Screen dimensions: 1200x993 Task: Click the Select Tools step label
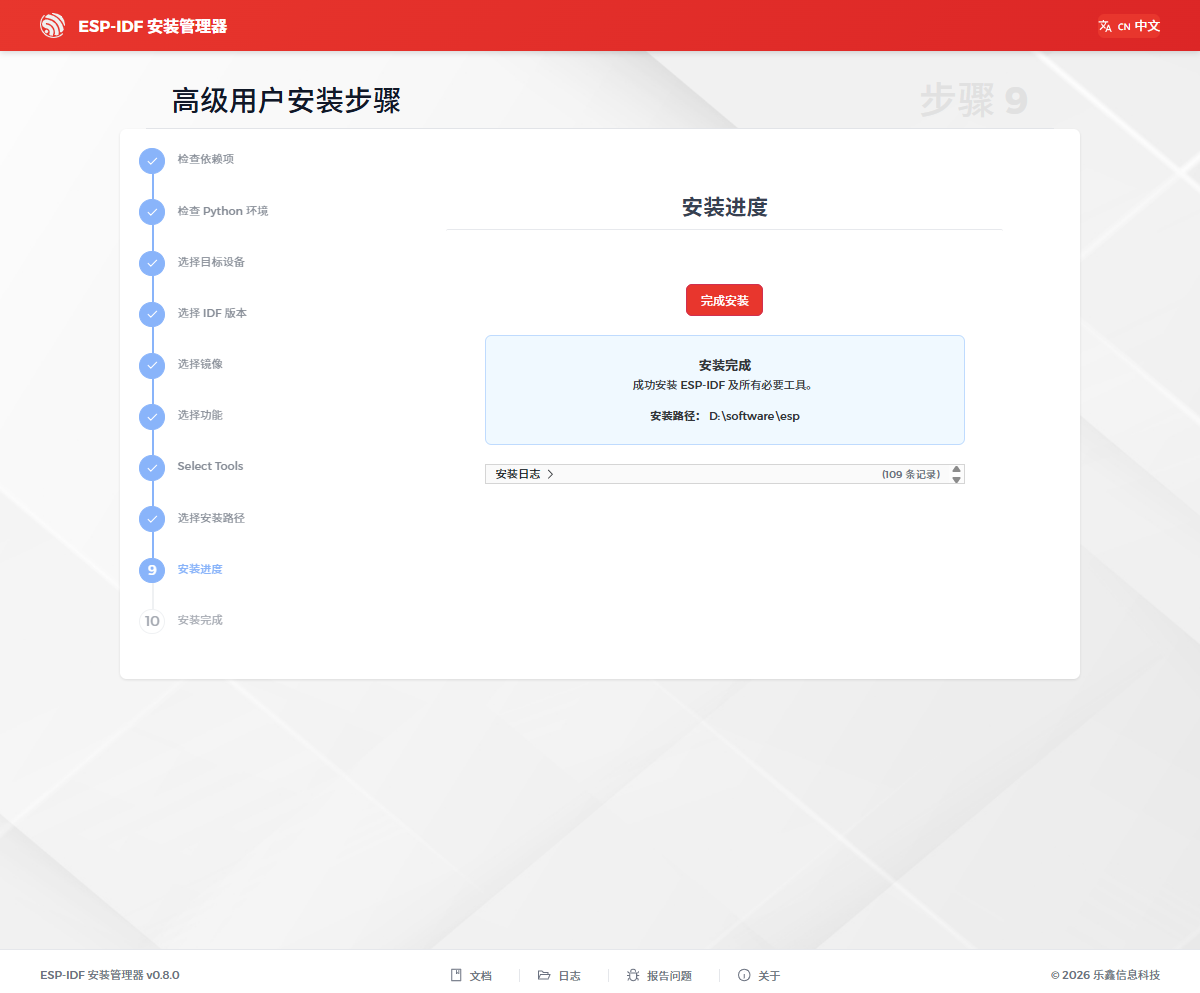[210, 466]
